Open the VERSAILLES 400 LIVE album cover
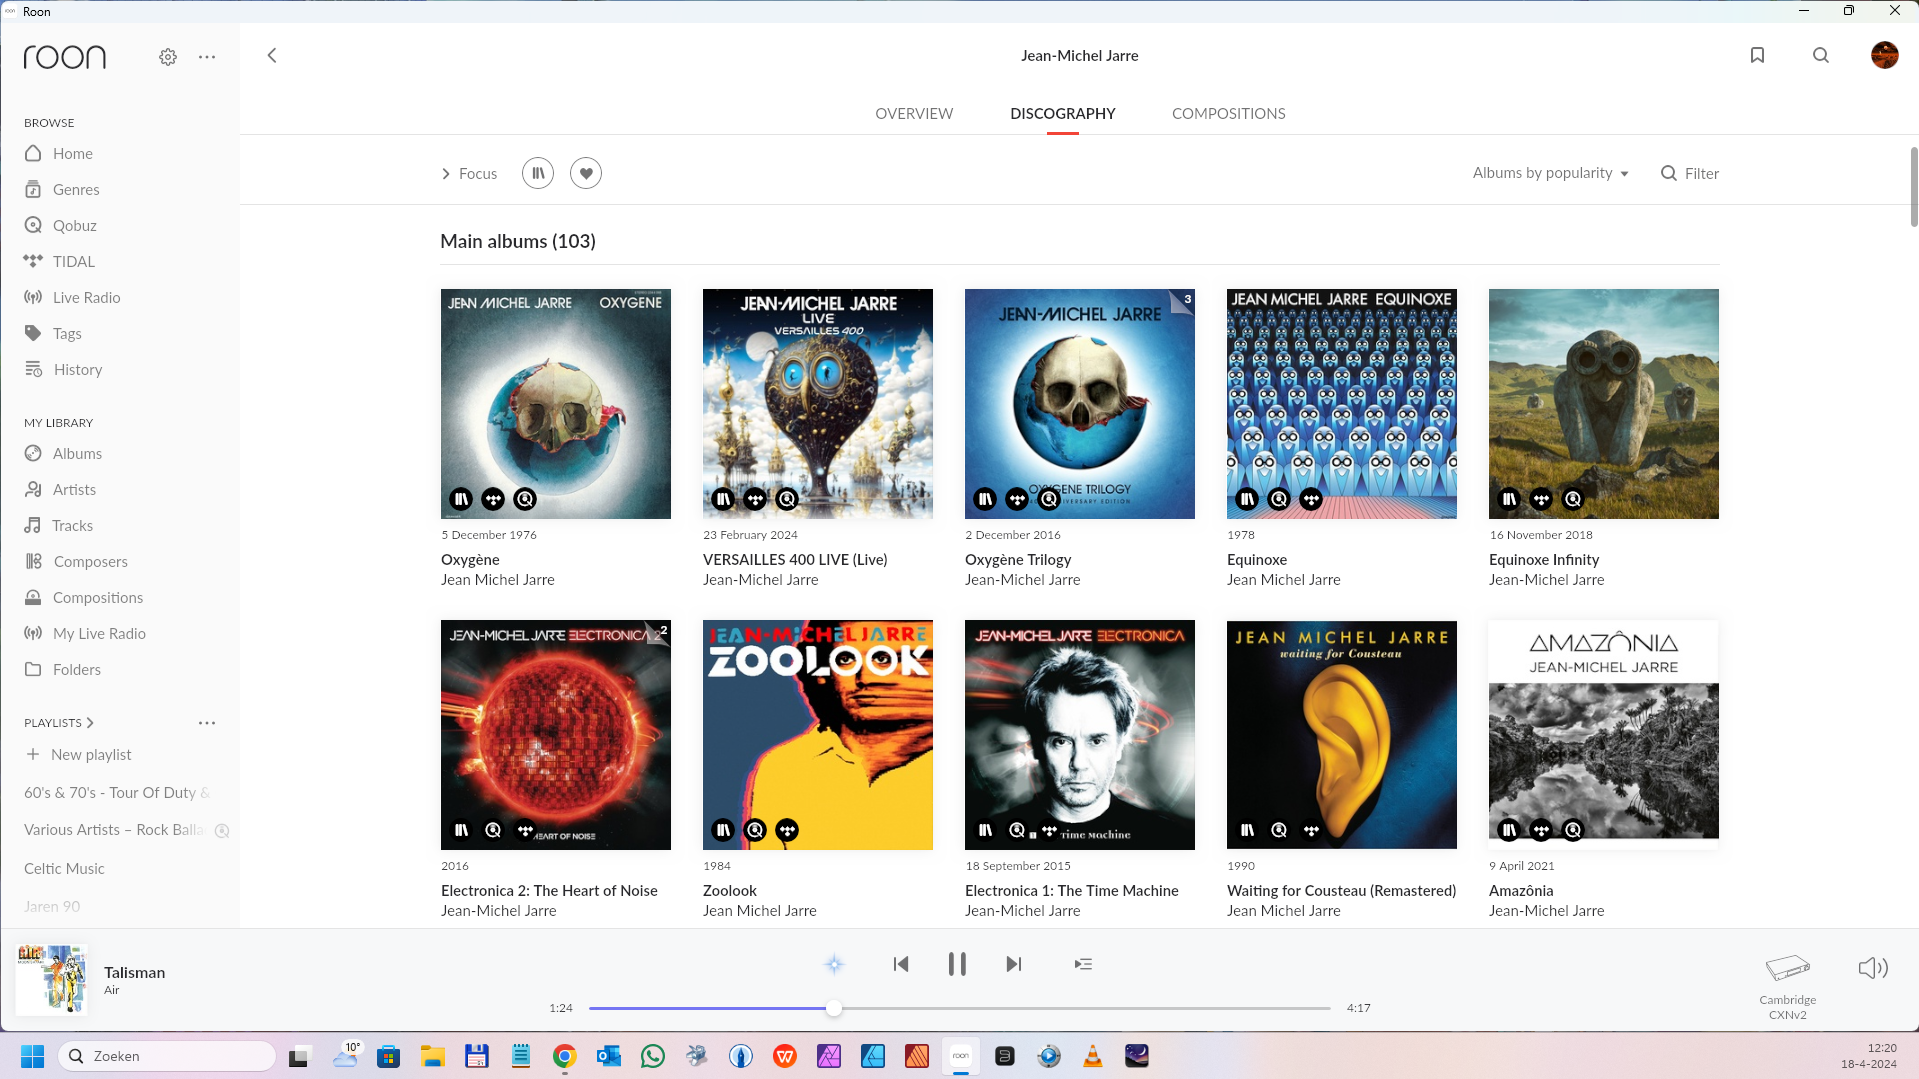Screen dimensions: 1919x1079 (818, 403)
